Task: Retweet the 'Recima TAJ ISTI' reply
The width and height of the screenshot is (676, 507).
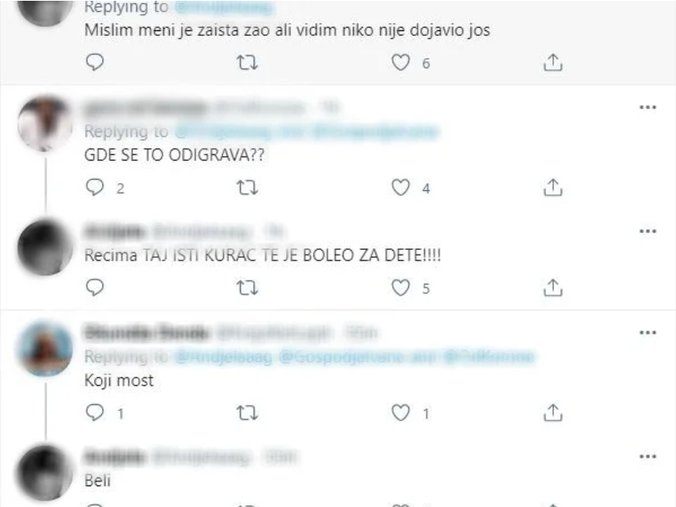Action: pos(247,288)
